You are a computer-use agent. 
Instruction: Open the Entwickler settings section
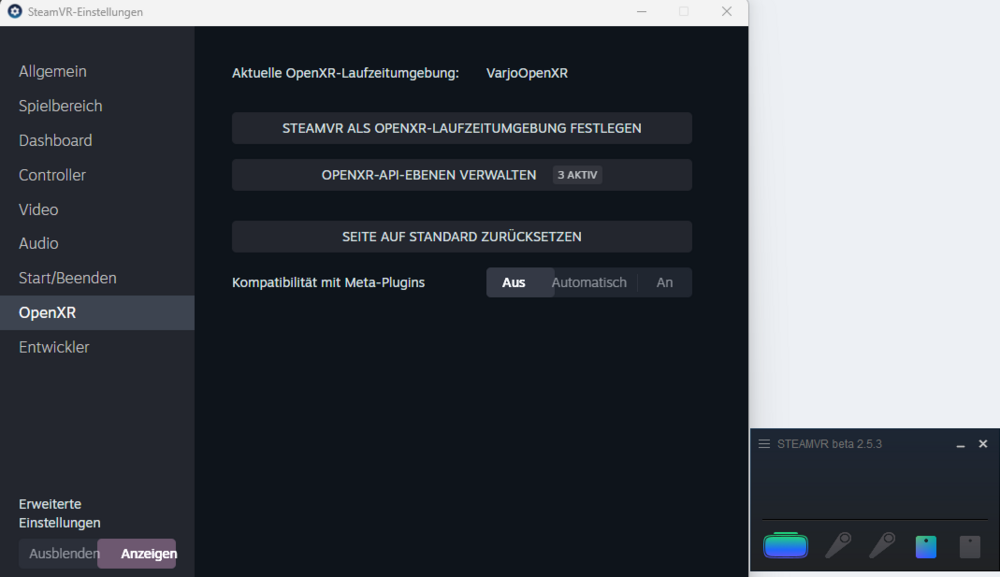point(97,347)
